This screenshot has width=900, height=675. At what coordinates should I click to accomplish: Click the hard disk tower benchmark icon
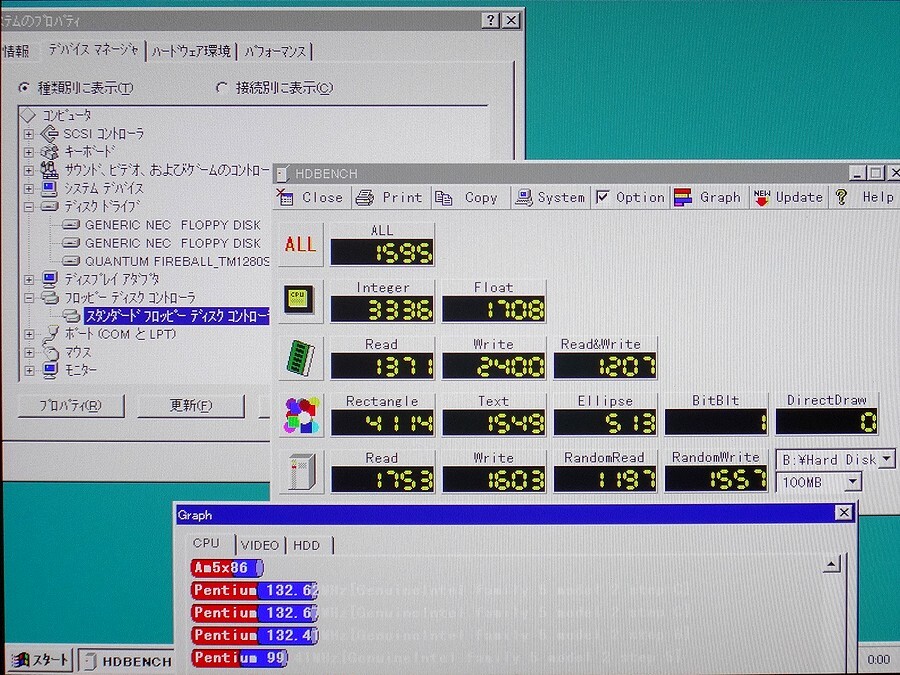(x=301, y=472)
